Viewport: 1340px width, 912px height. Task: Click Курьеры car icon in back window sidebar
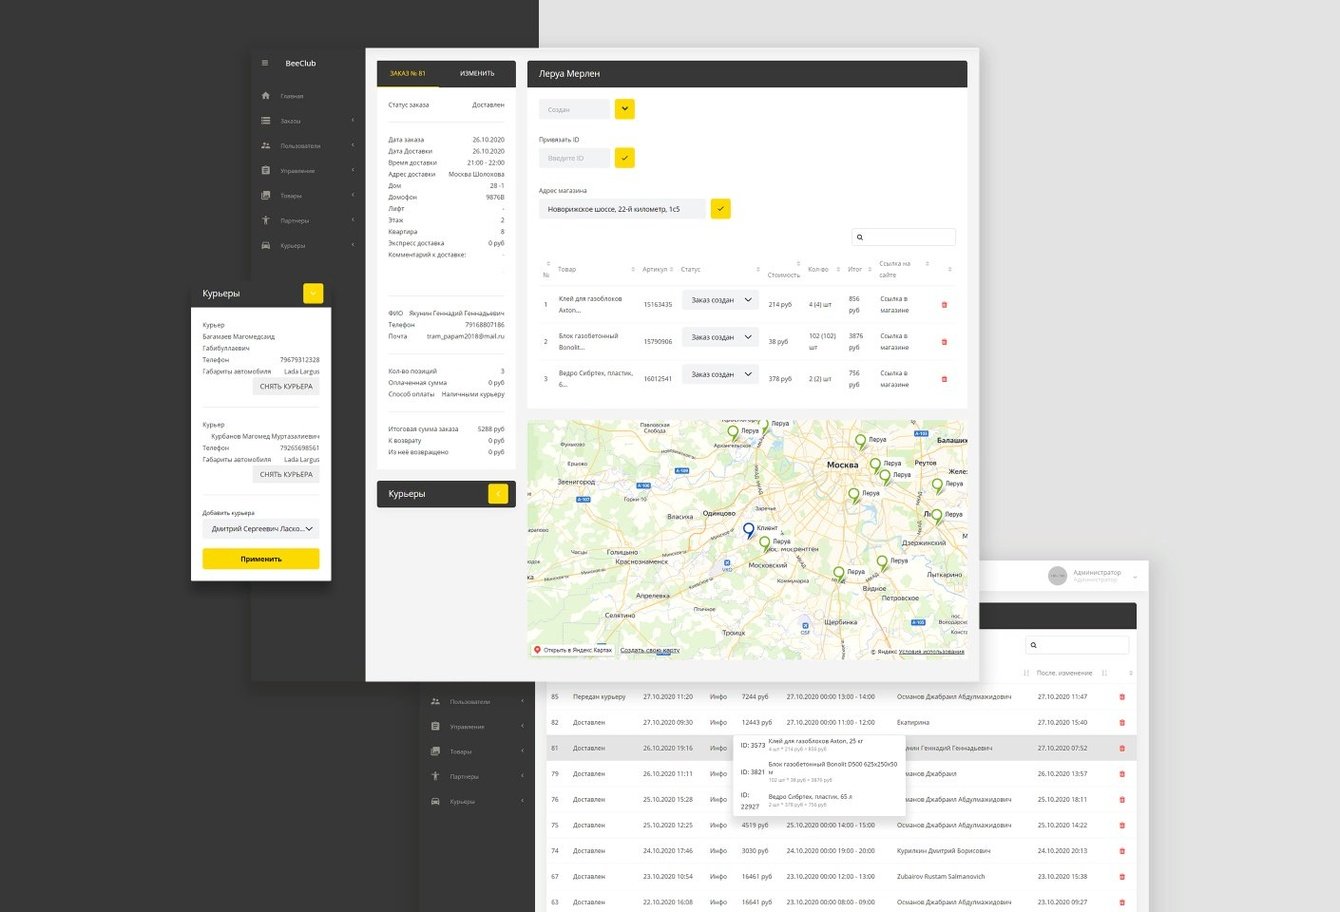[435, 801]
